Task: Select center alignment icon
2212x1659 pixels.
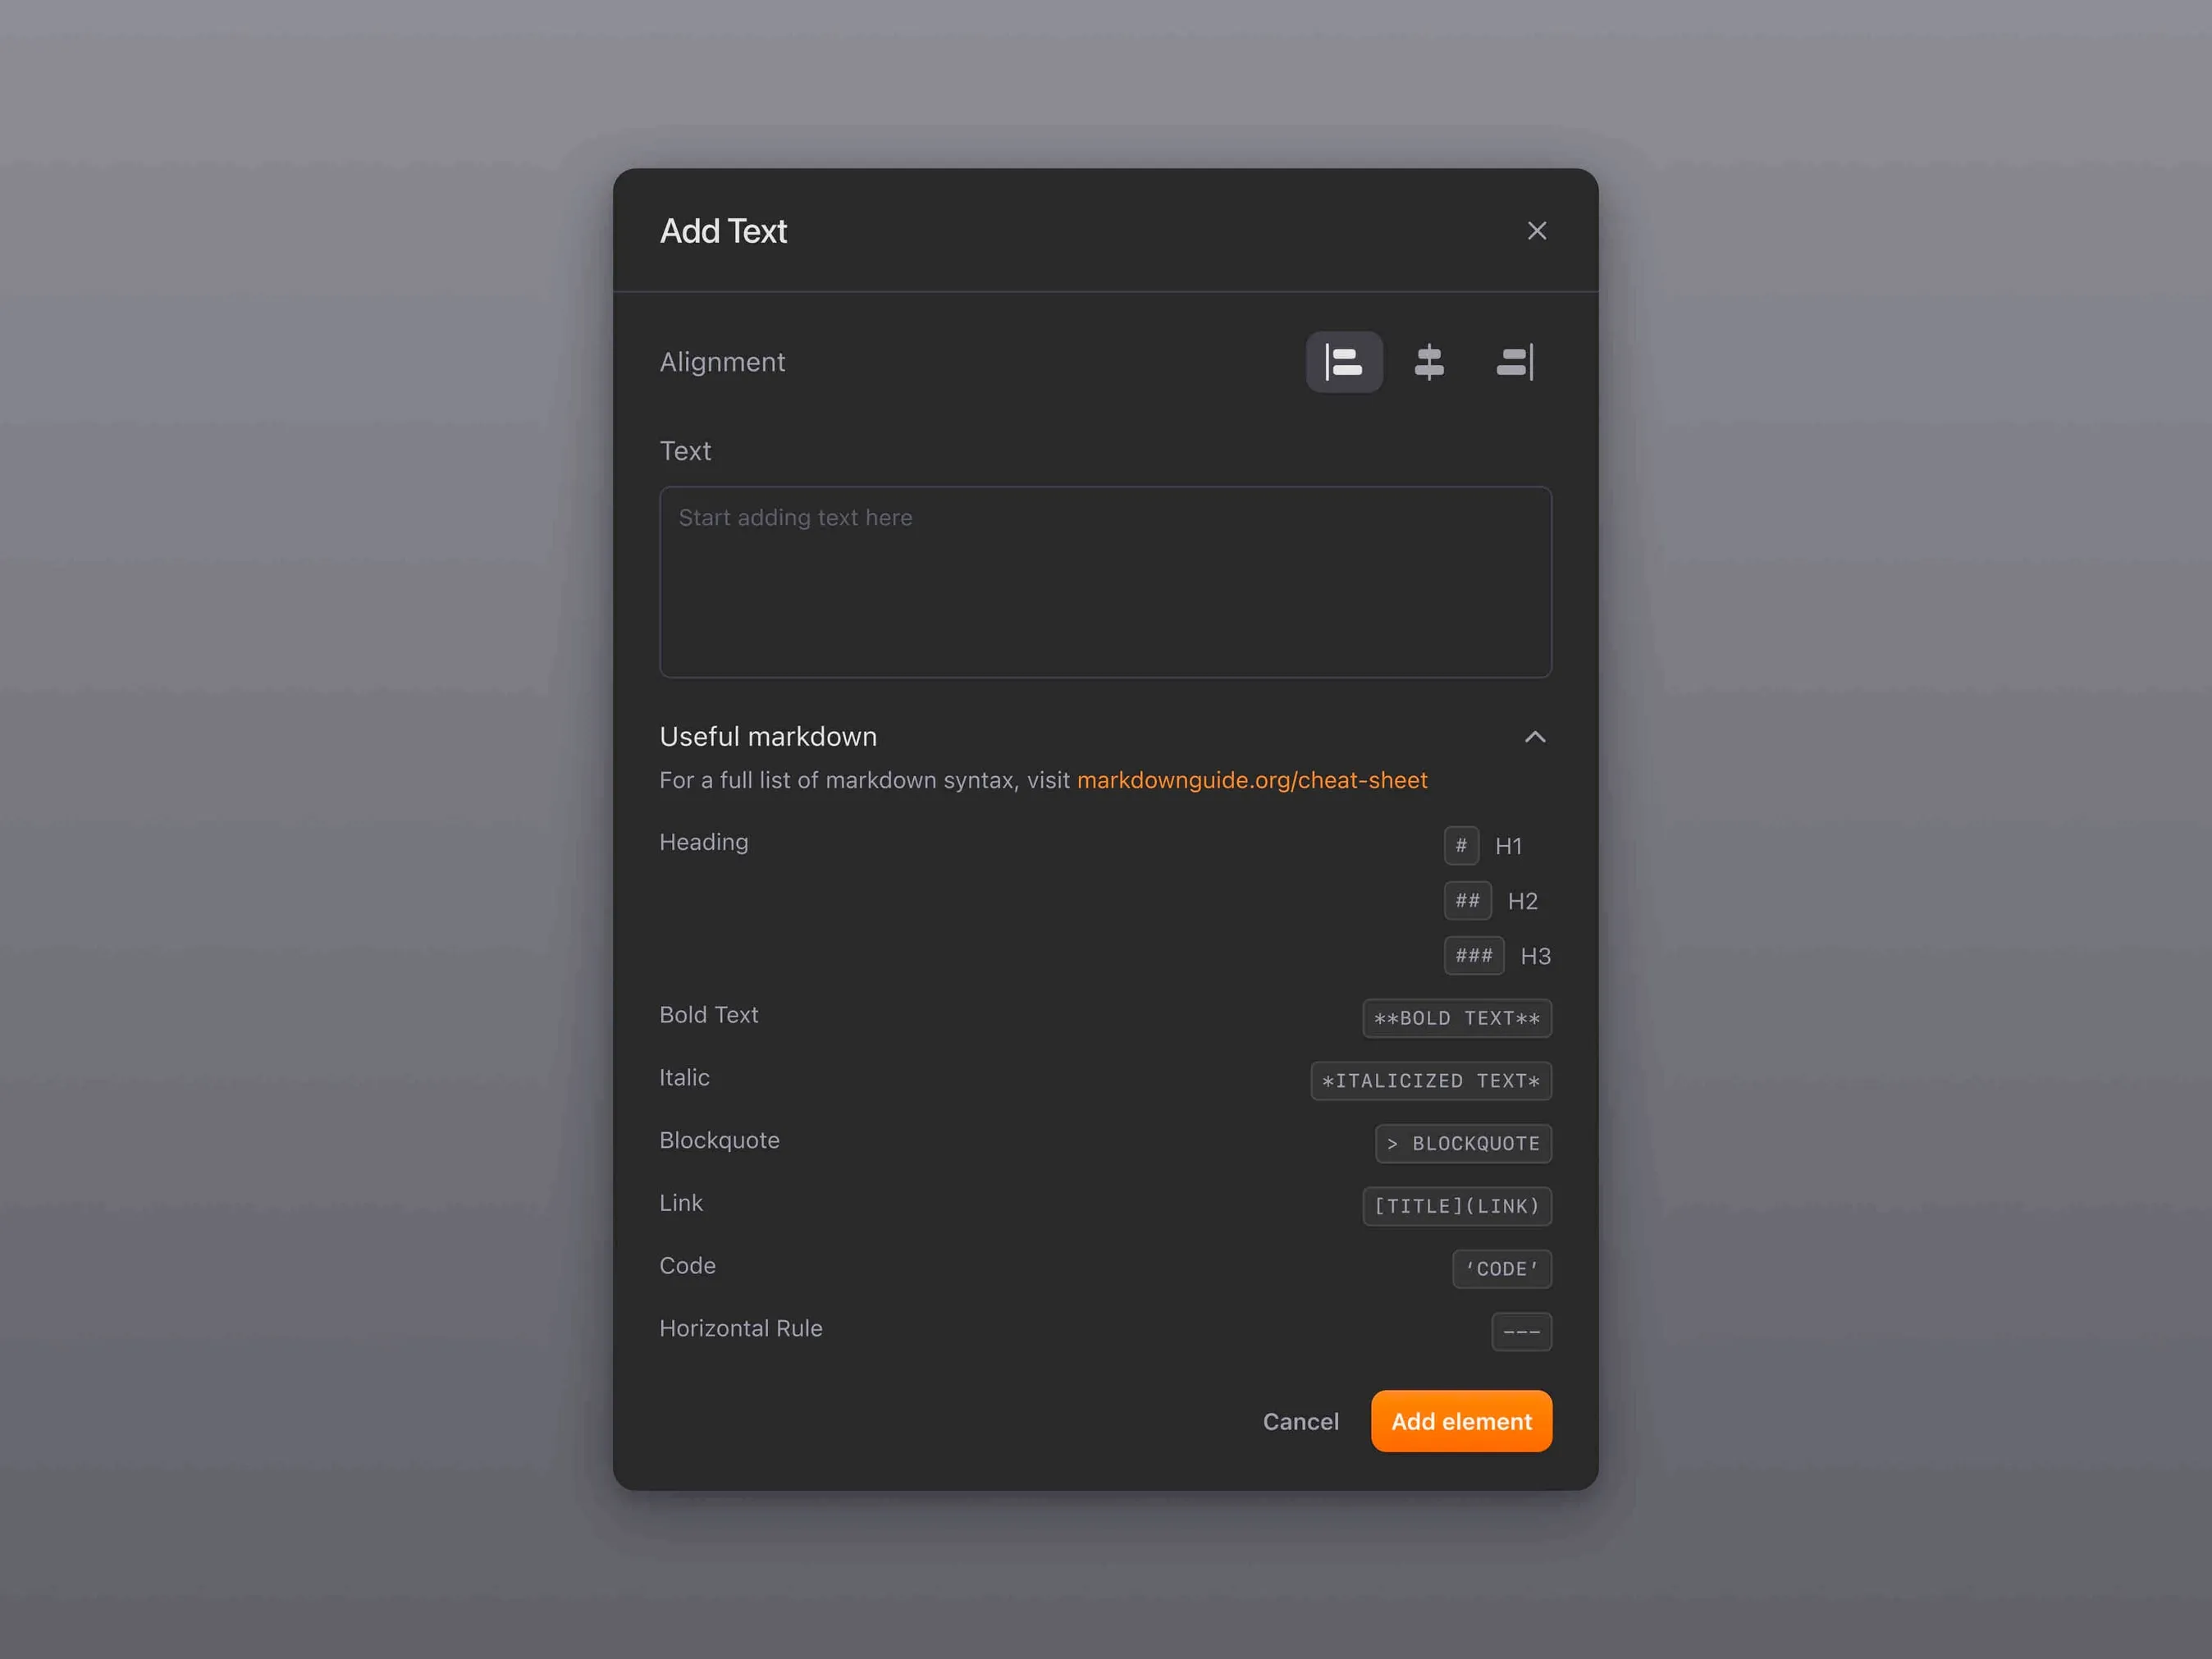Action: (x=1429, y=362)
